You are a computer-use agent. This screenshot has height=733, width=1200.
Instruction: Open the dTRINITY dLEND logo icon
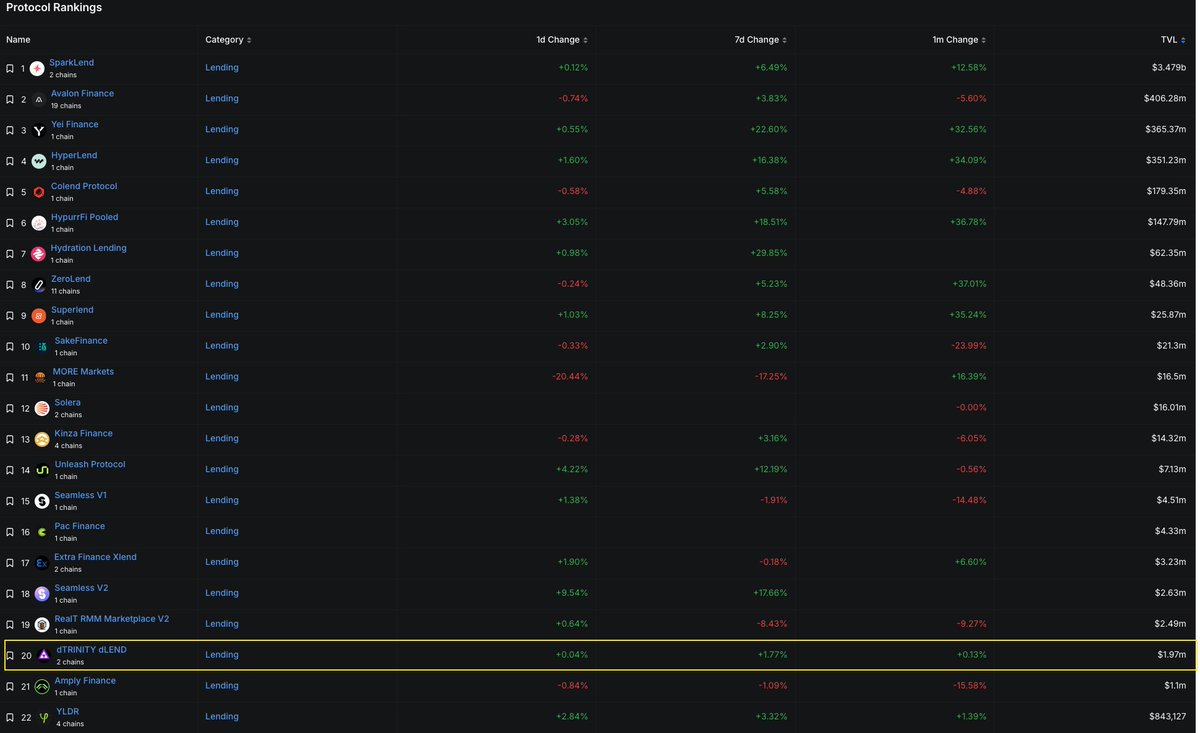(43, 656)
